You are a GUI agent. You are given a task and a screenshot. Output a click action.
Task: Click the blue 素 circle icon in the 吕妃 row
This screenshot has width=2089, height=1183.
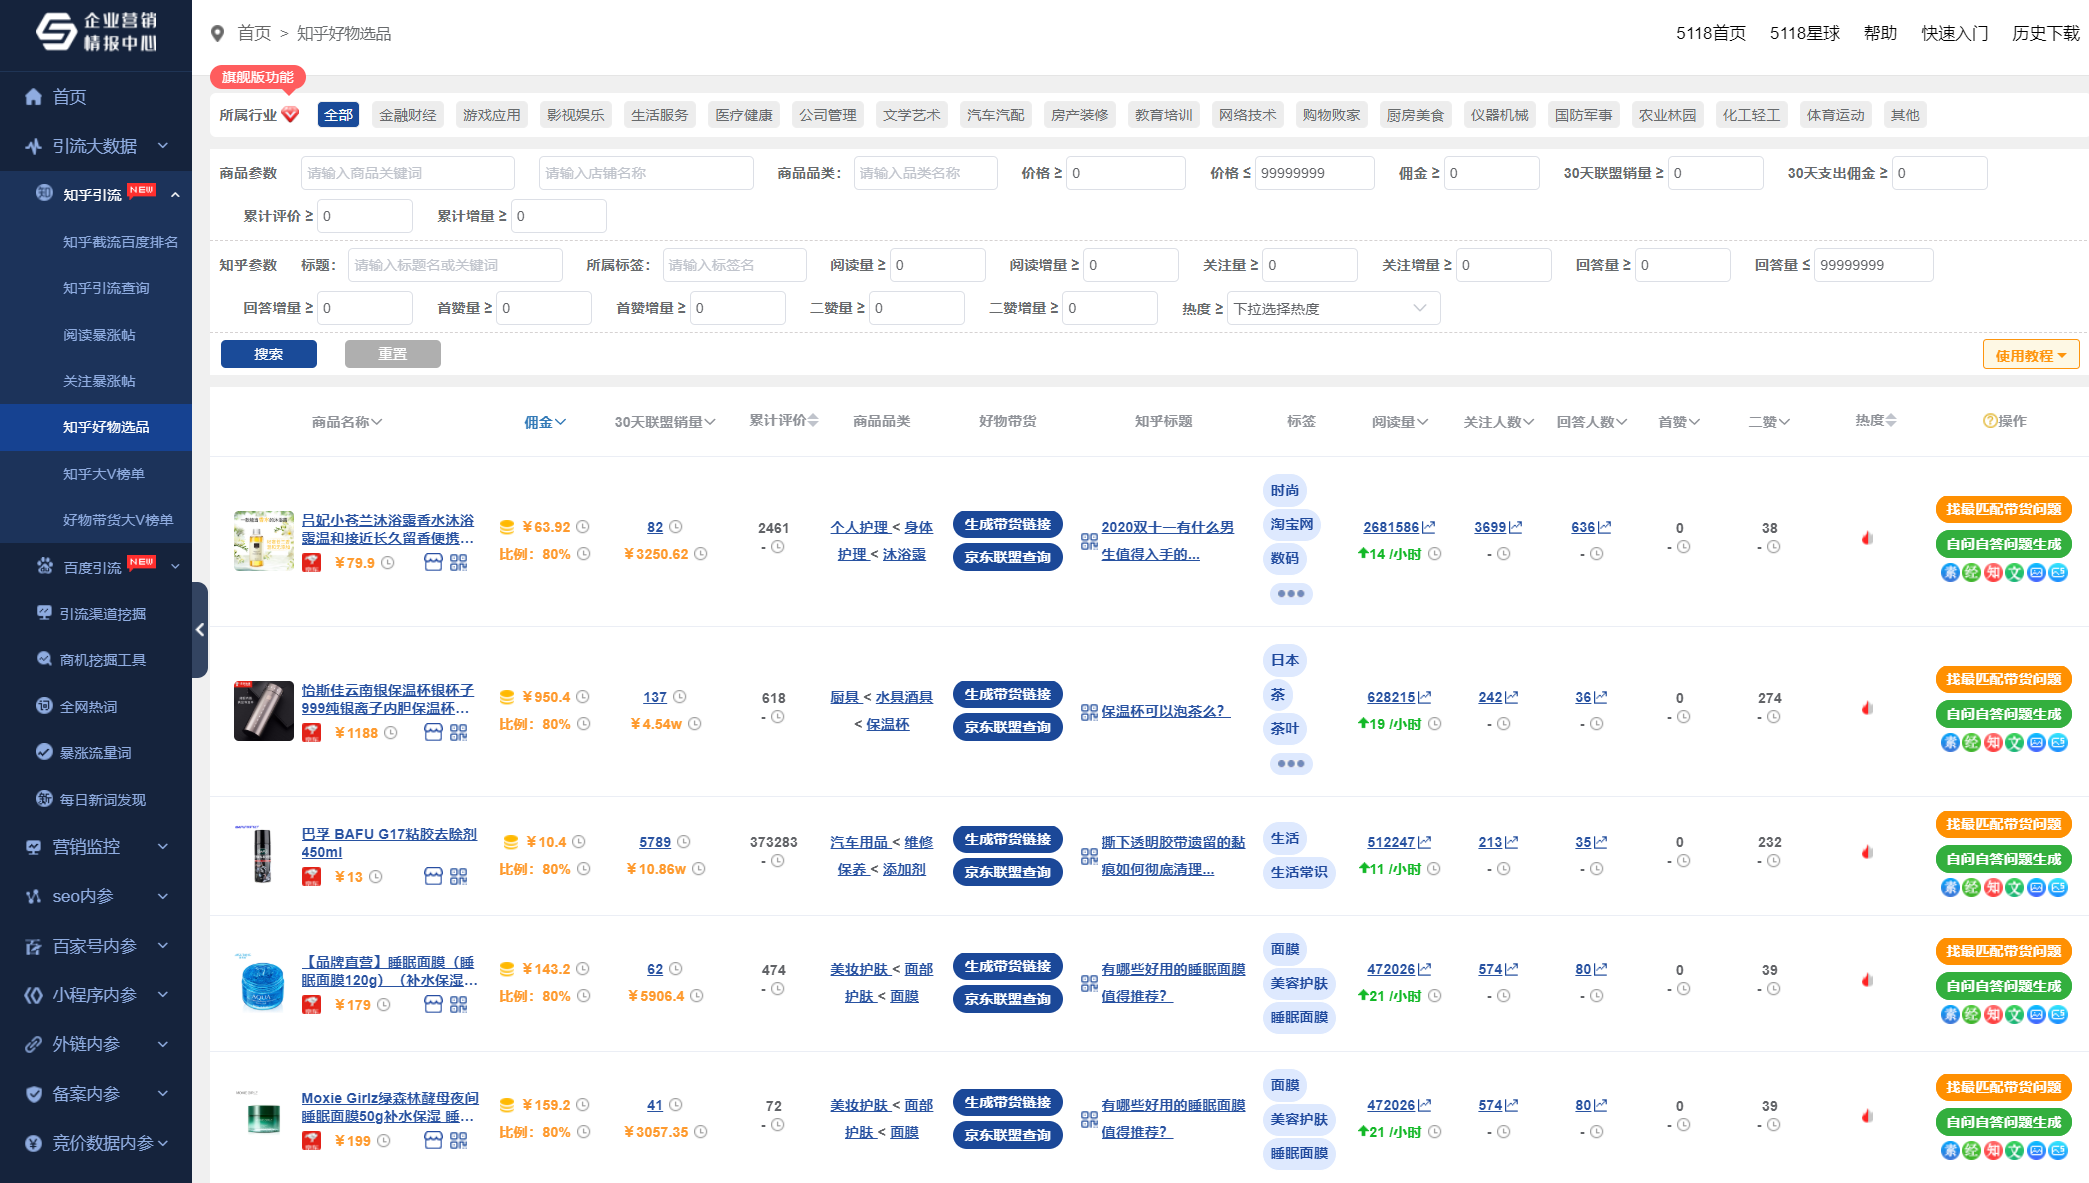1949,573
